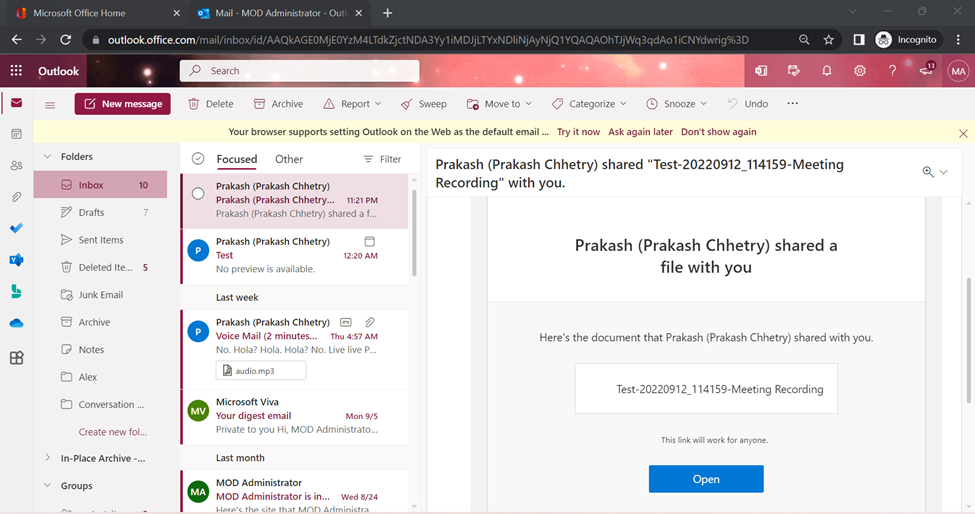Viewport: 975px width, 514px height.
Task: Open the Filter menu
Action: tap(382, 159)
